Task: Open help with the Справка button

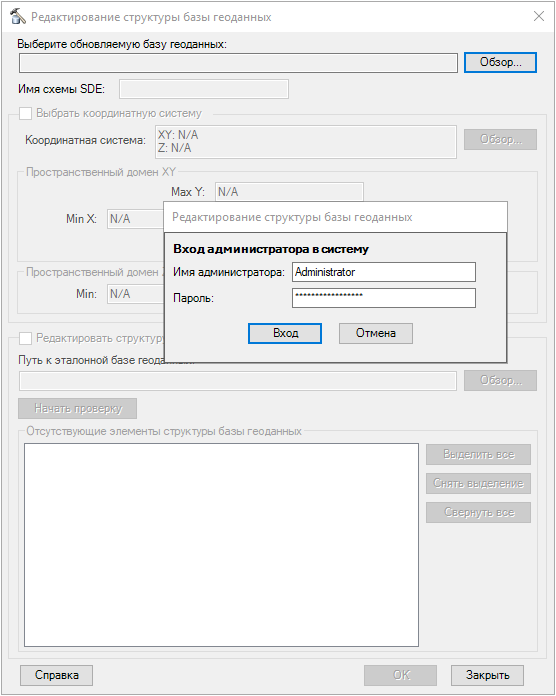Action: pos(56,675)
